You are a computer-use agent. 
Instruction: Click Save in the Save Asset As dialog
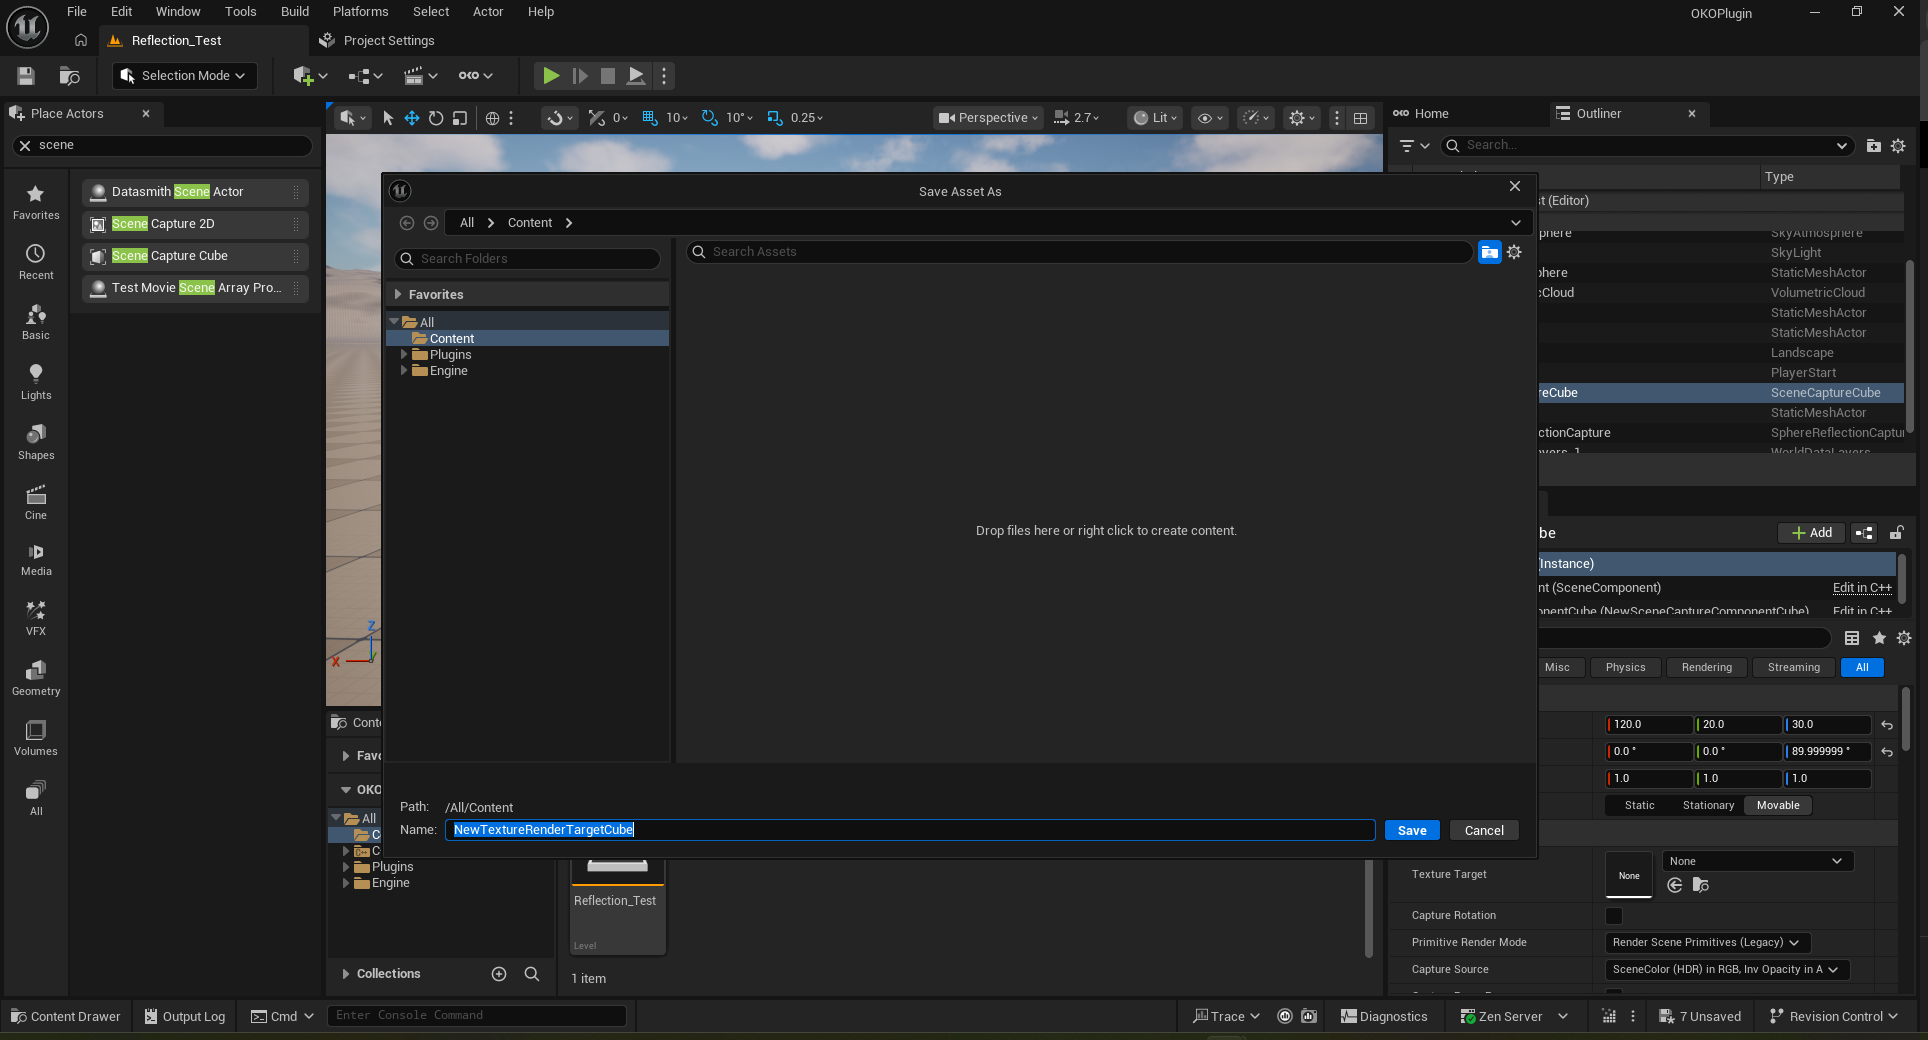pyautogui.click(x=1412, y=831)
